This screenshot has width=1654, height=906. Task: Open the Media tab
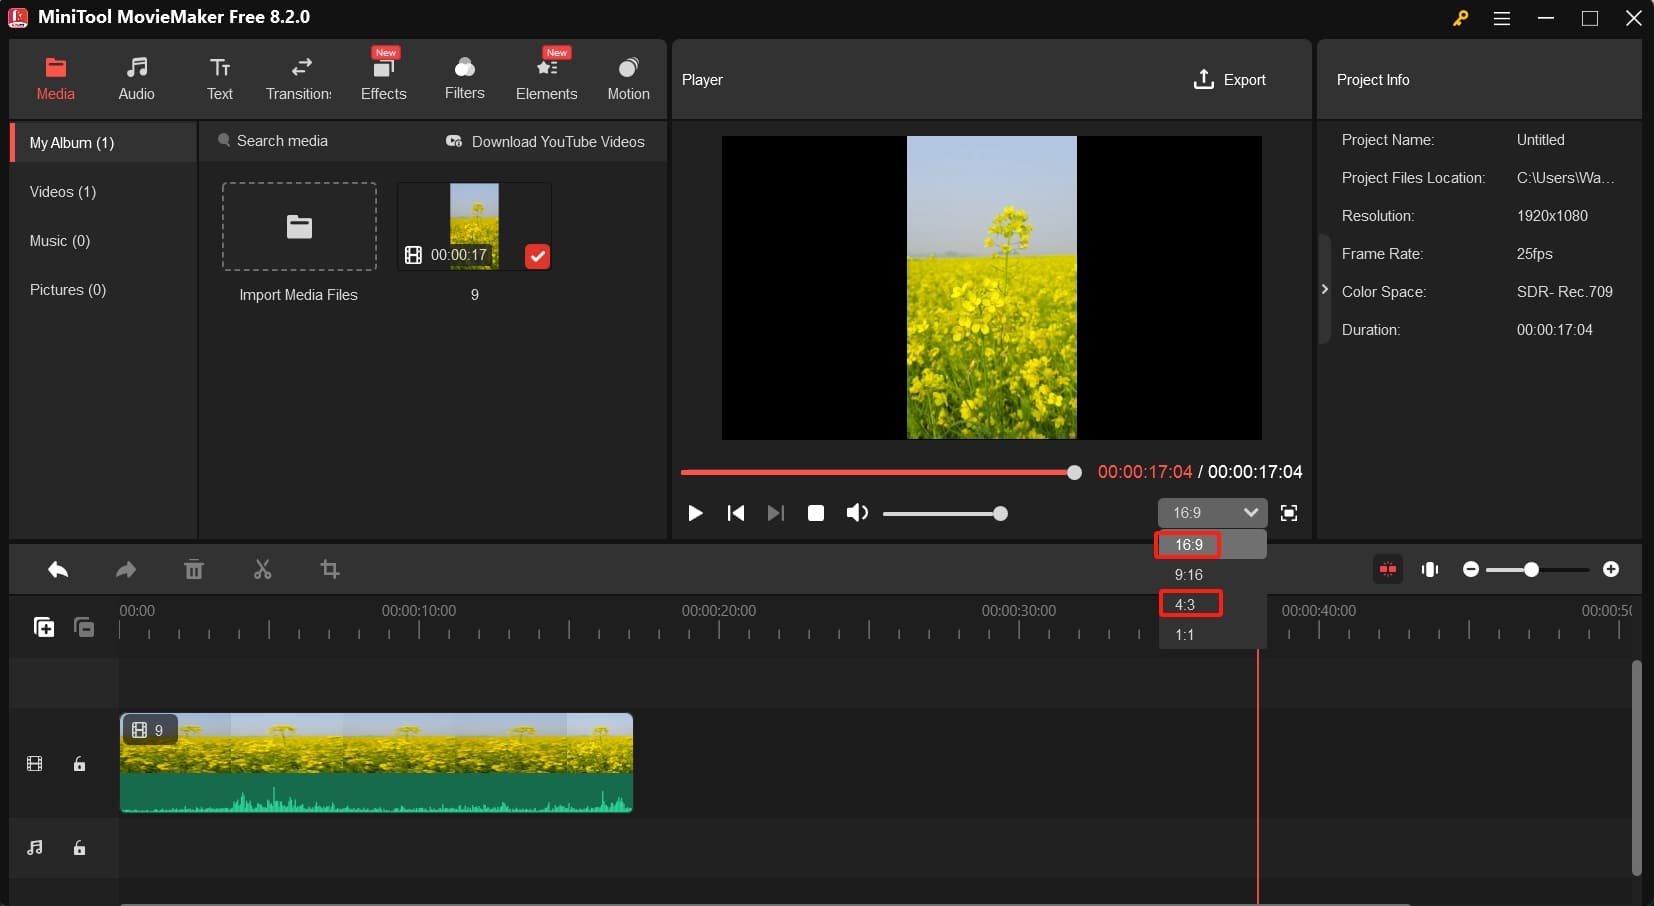pos(56,79)
